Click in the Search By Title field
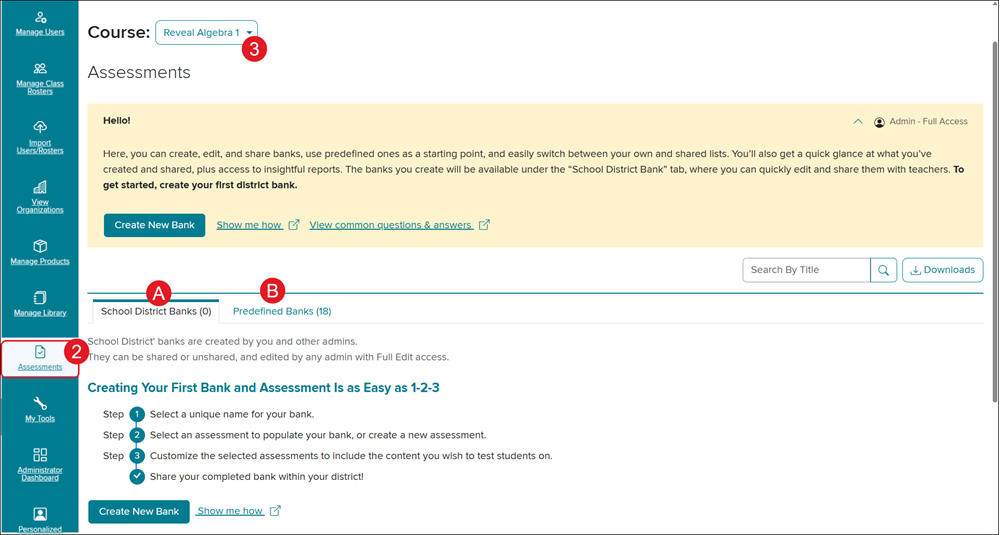 [806, 270]
